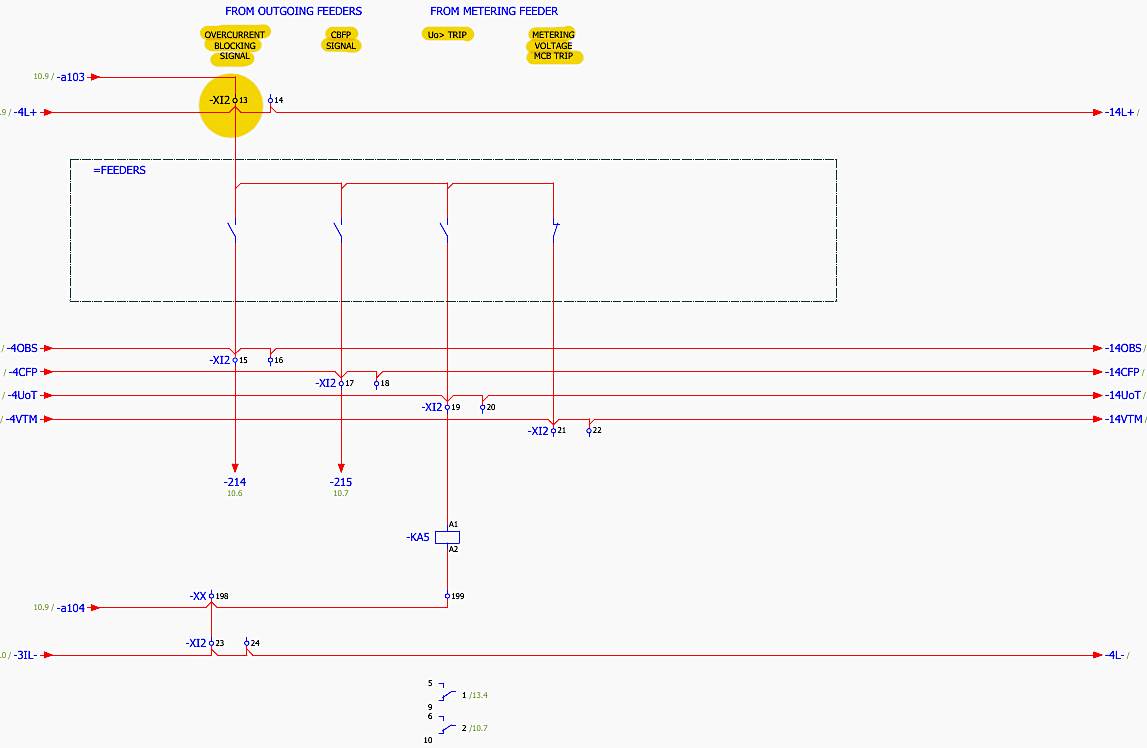
Task: Select the -3IL- potential label
Action: (26, 655)
